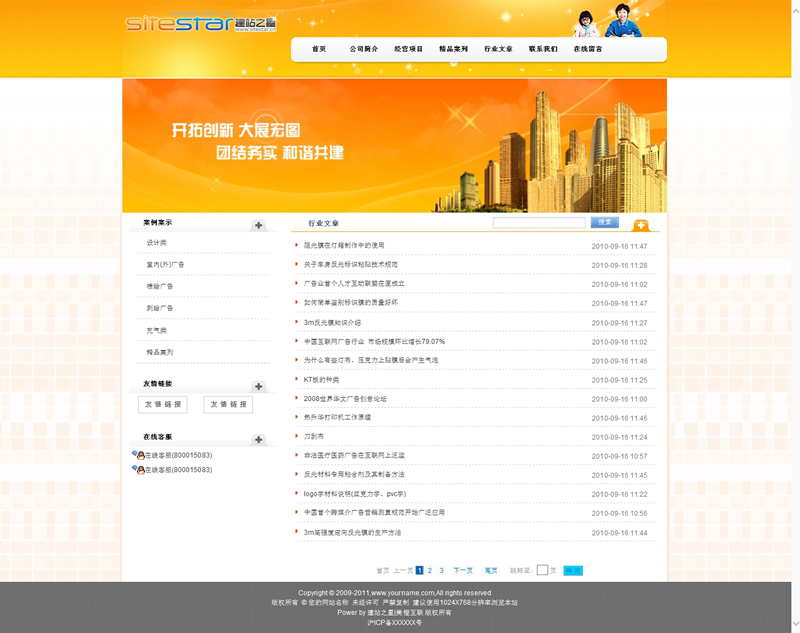Click the plus icon beside 案例展示

259,225
